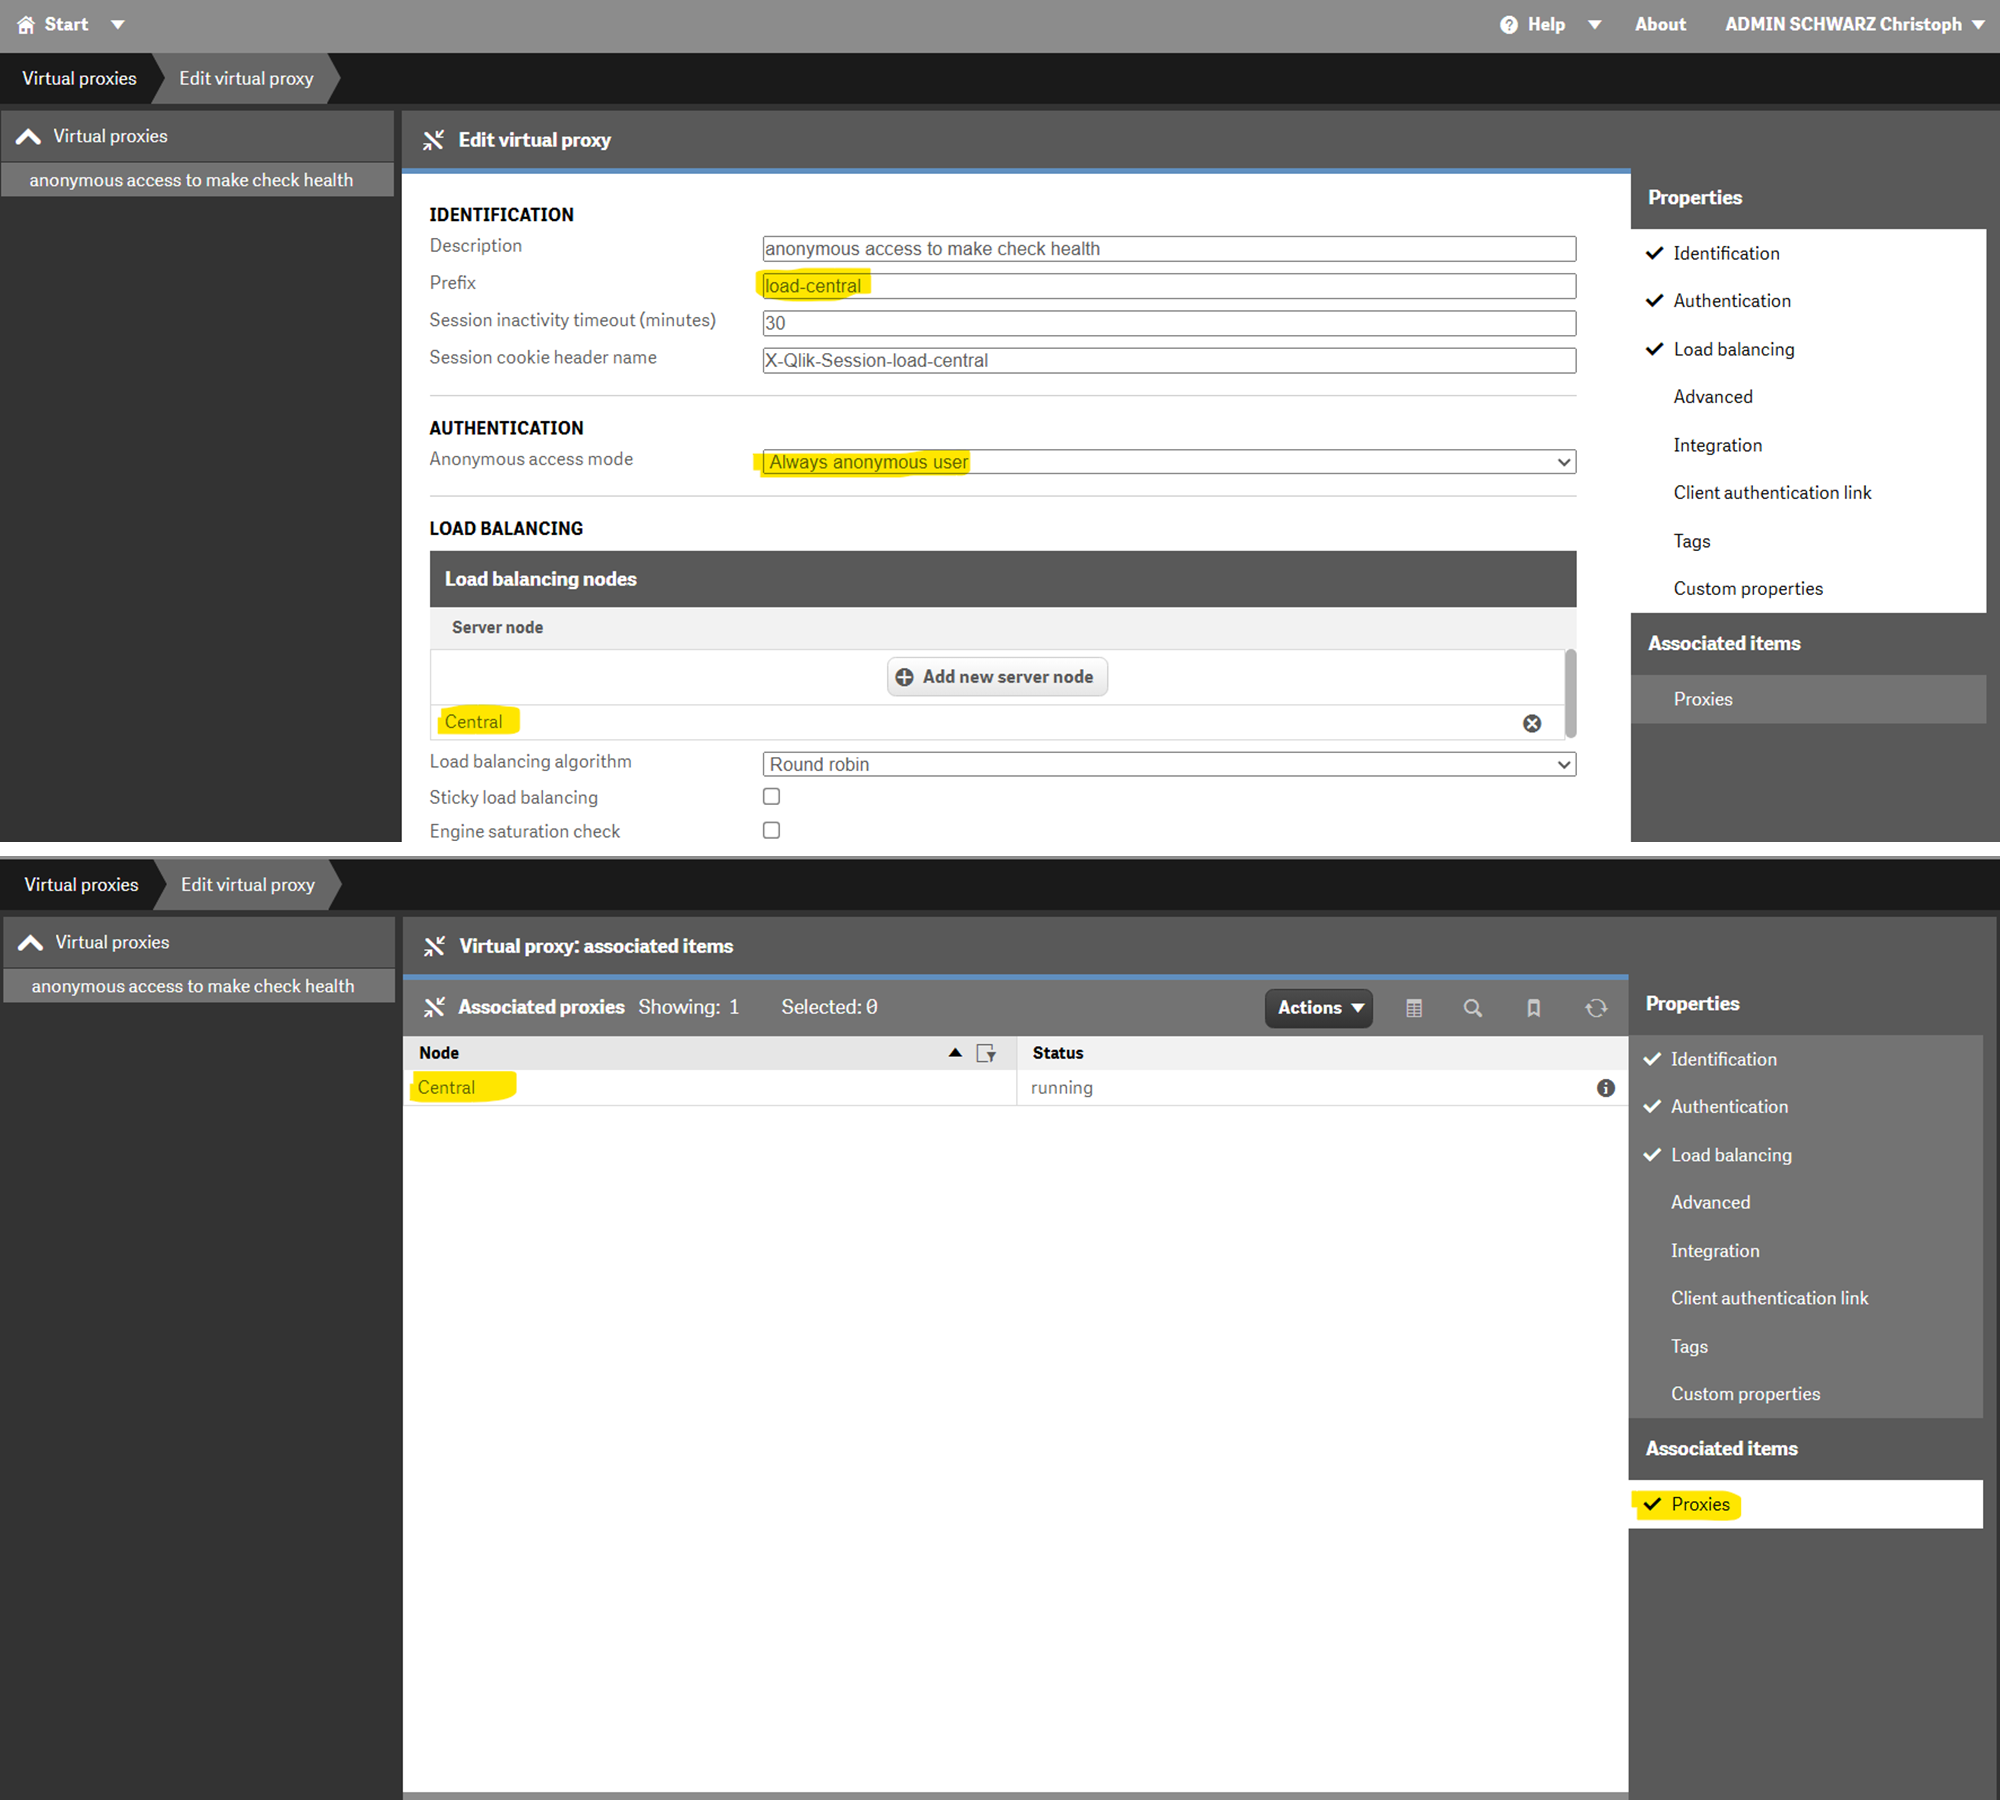Enable Sticky load balancing checkbox
2000x1800 pixels.
771,797
